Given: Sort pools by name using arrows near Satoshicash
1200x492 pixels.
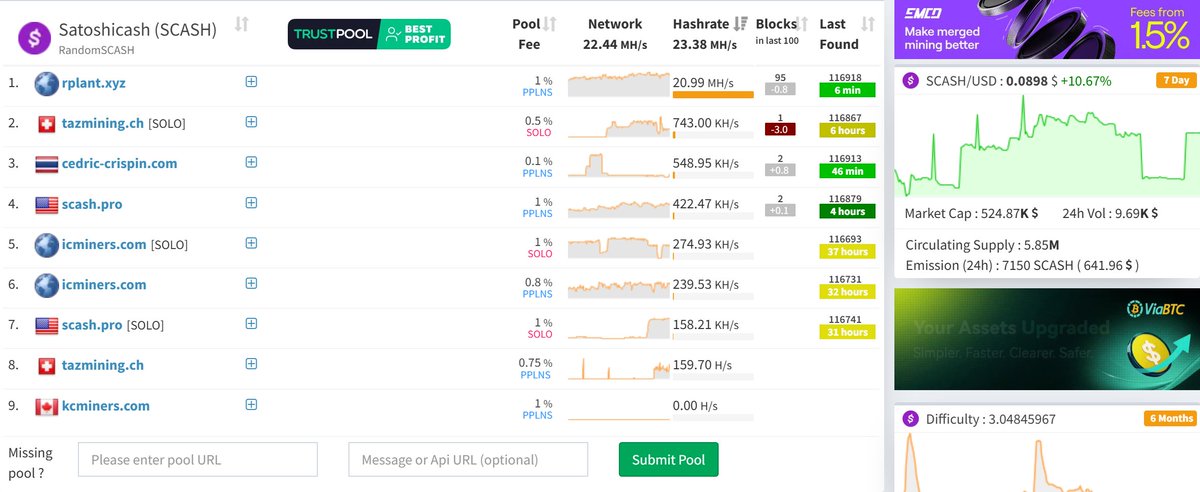Looking at the screenshot, I should tap(241, 24).
